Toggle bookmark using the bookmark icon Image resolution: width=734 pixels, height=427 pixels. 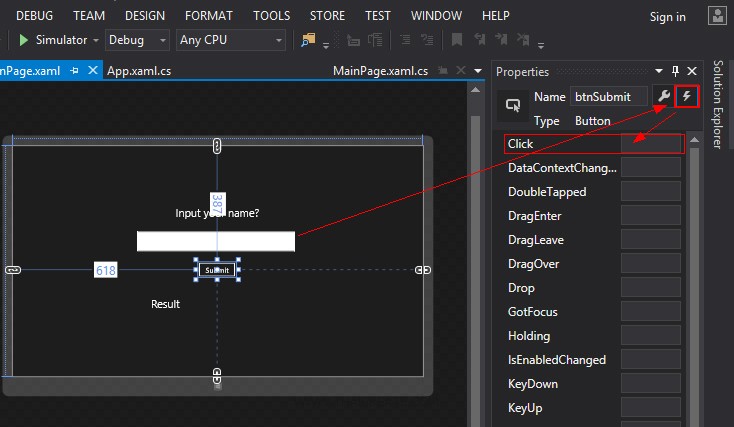point(457,39)
